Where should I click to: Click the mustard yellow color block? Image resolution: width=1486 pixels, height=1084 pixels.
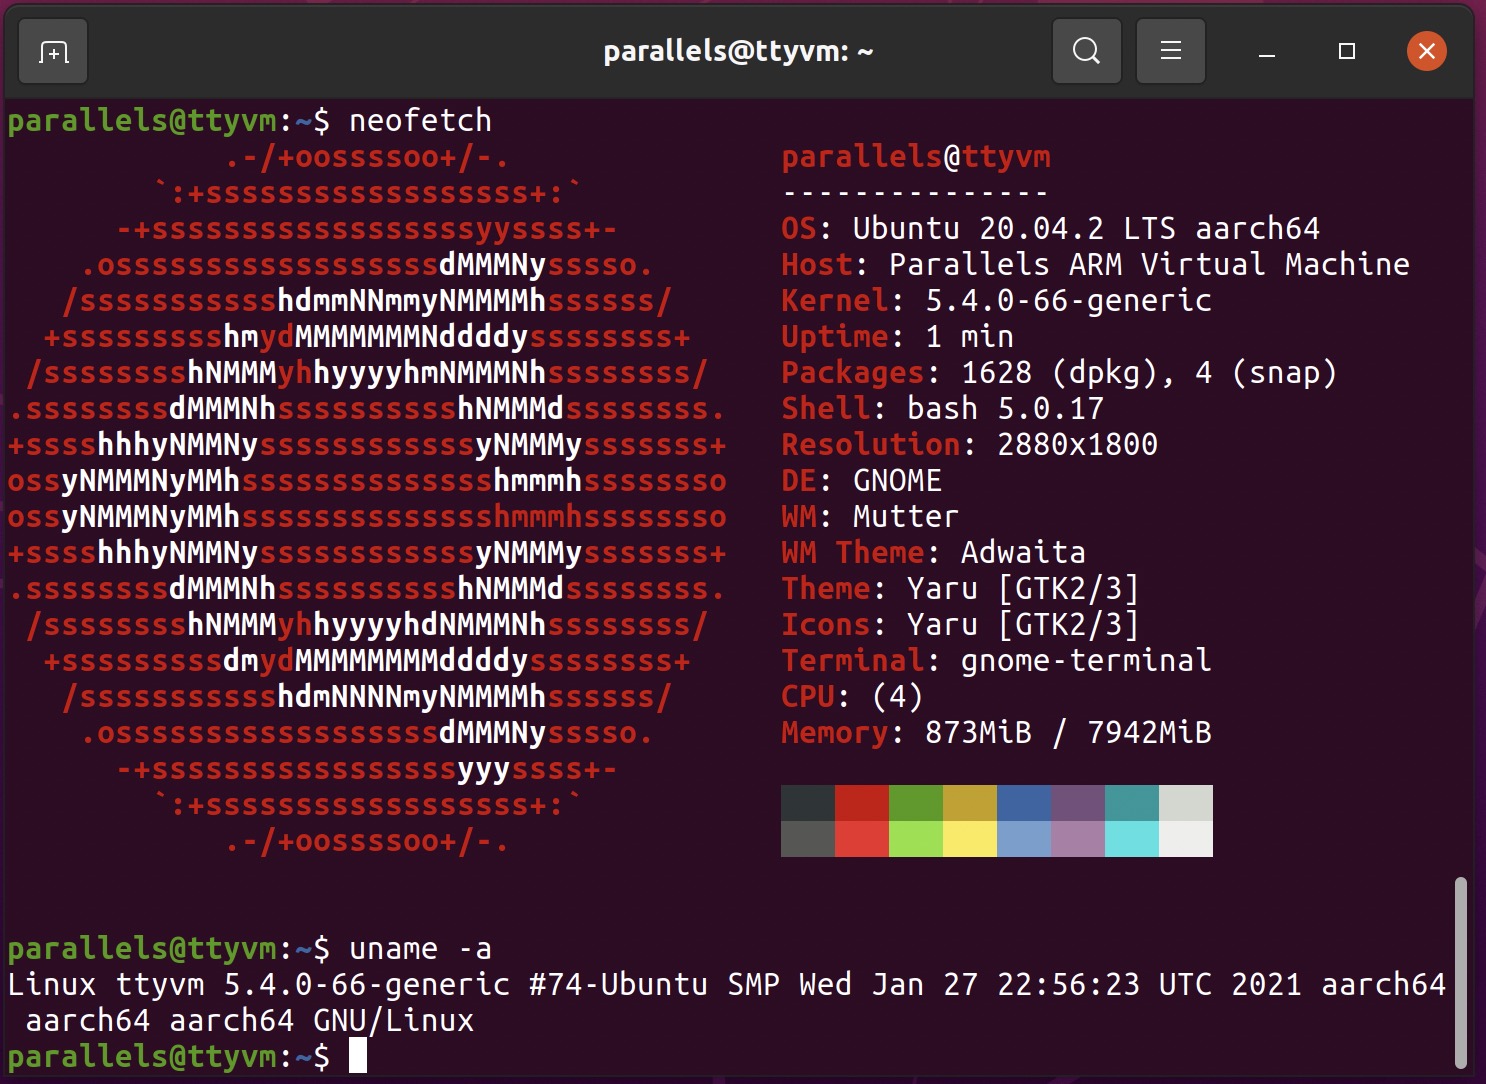970,803
